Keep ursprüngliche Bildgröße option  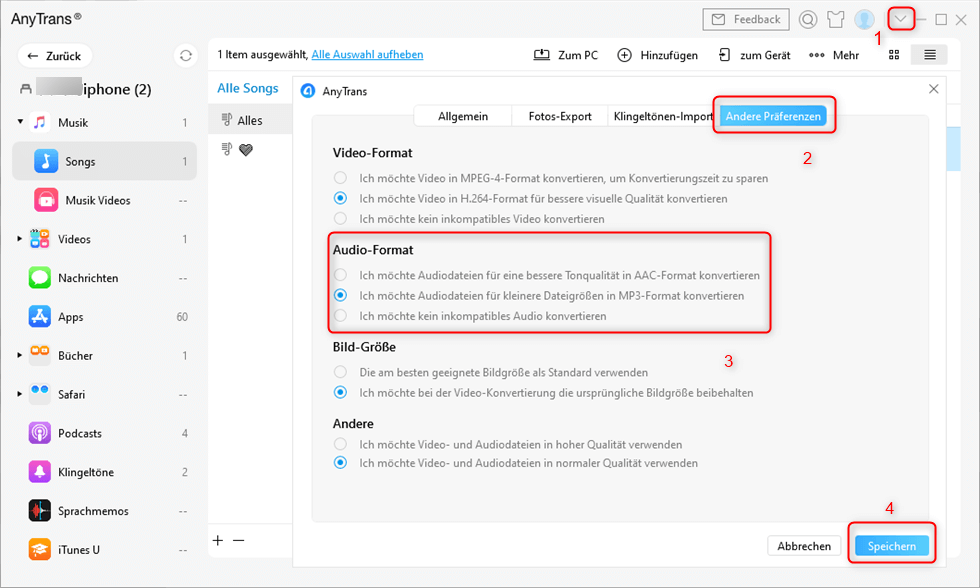(340, 392)
